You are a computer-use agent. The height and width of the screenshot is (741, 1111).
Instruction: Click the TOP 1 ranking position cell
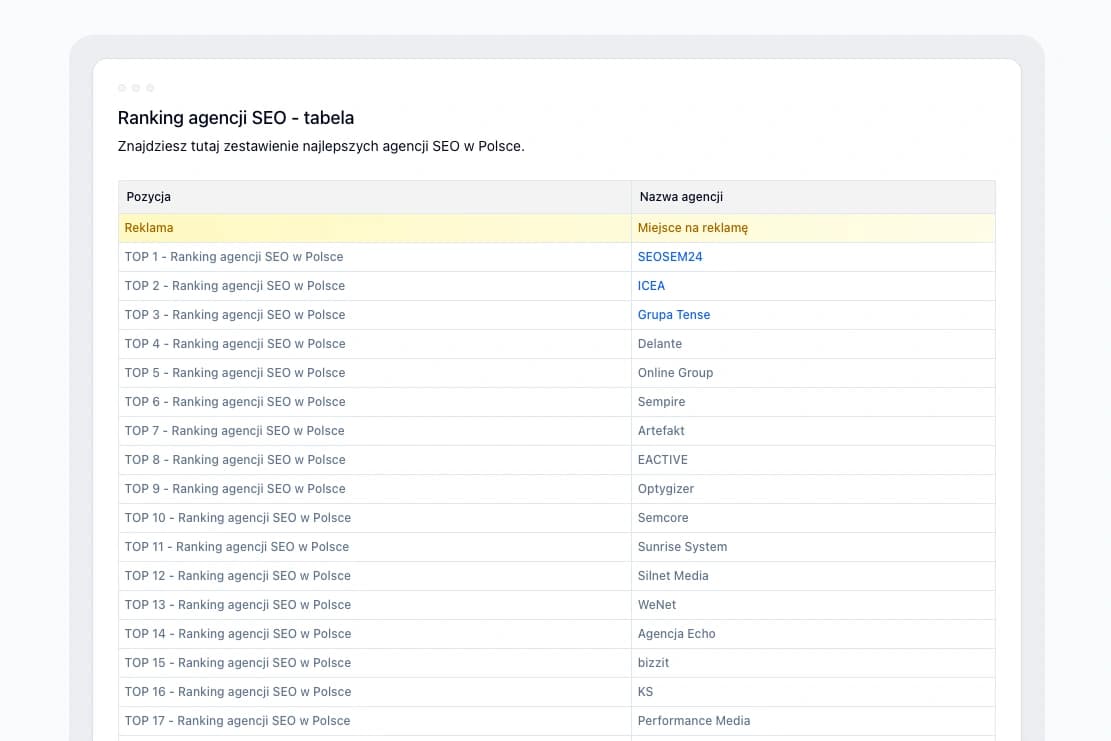click(234, 257)
